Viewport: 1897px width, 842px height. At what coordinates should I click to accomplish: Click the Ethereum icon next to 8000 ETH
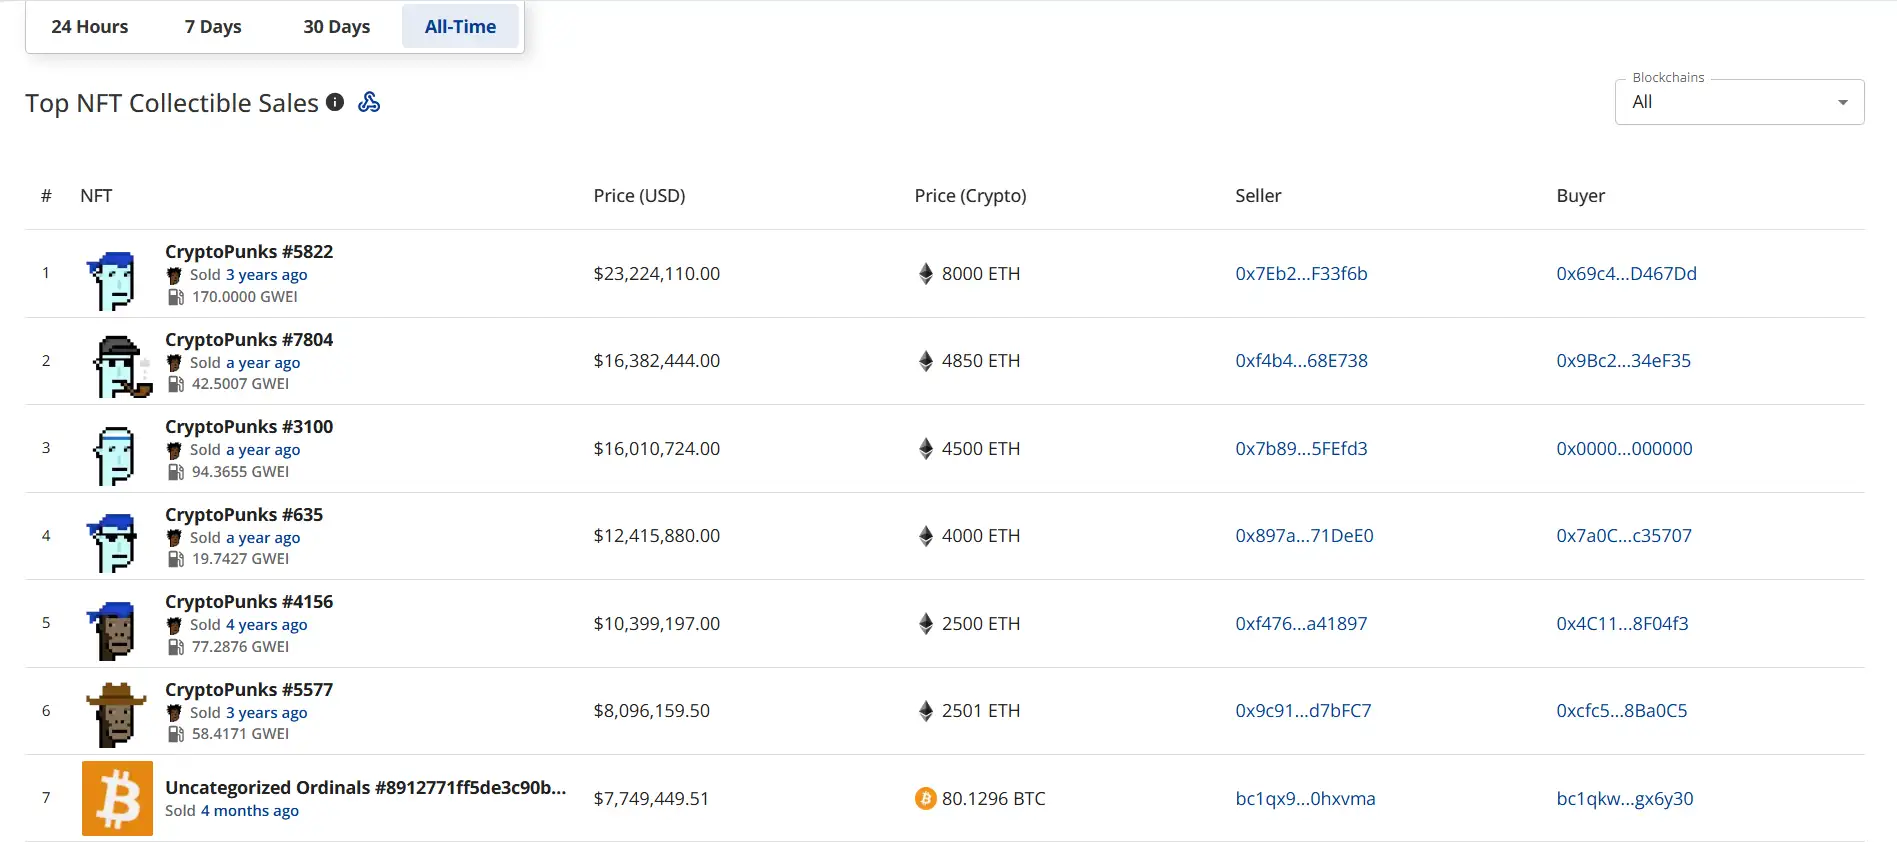925,274
